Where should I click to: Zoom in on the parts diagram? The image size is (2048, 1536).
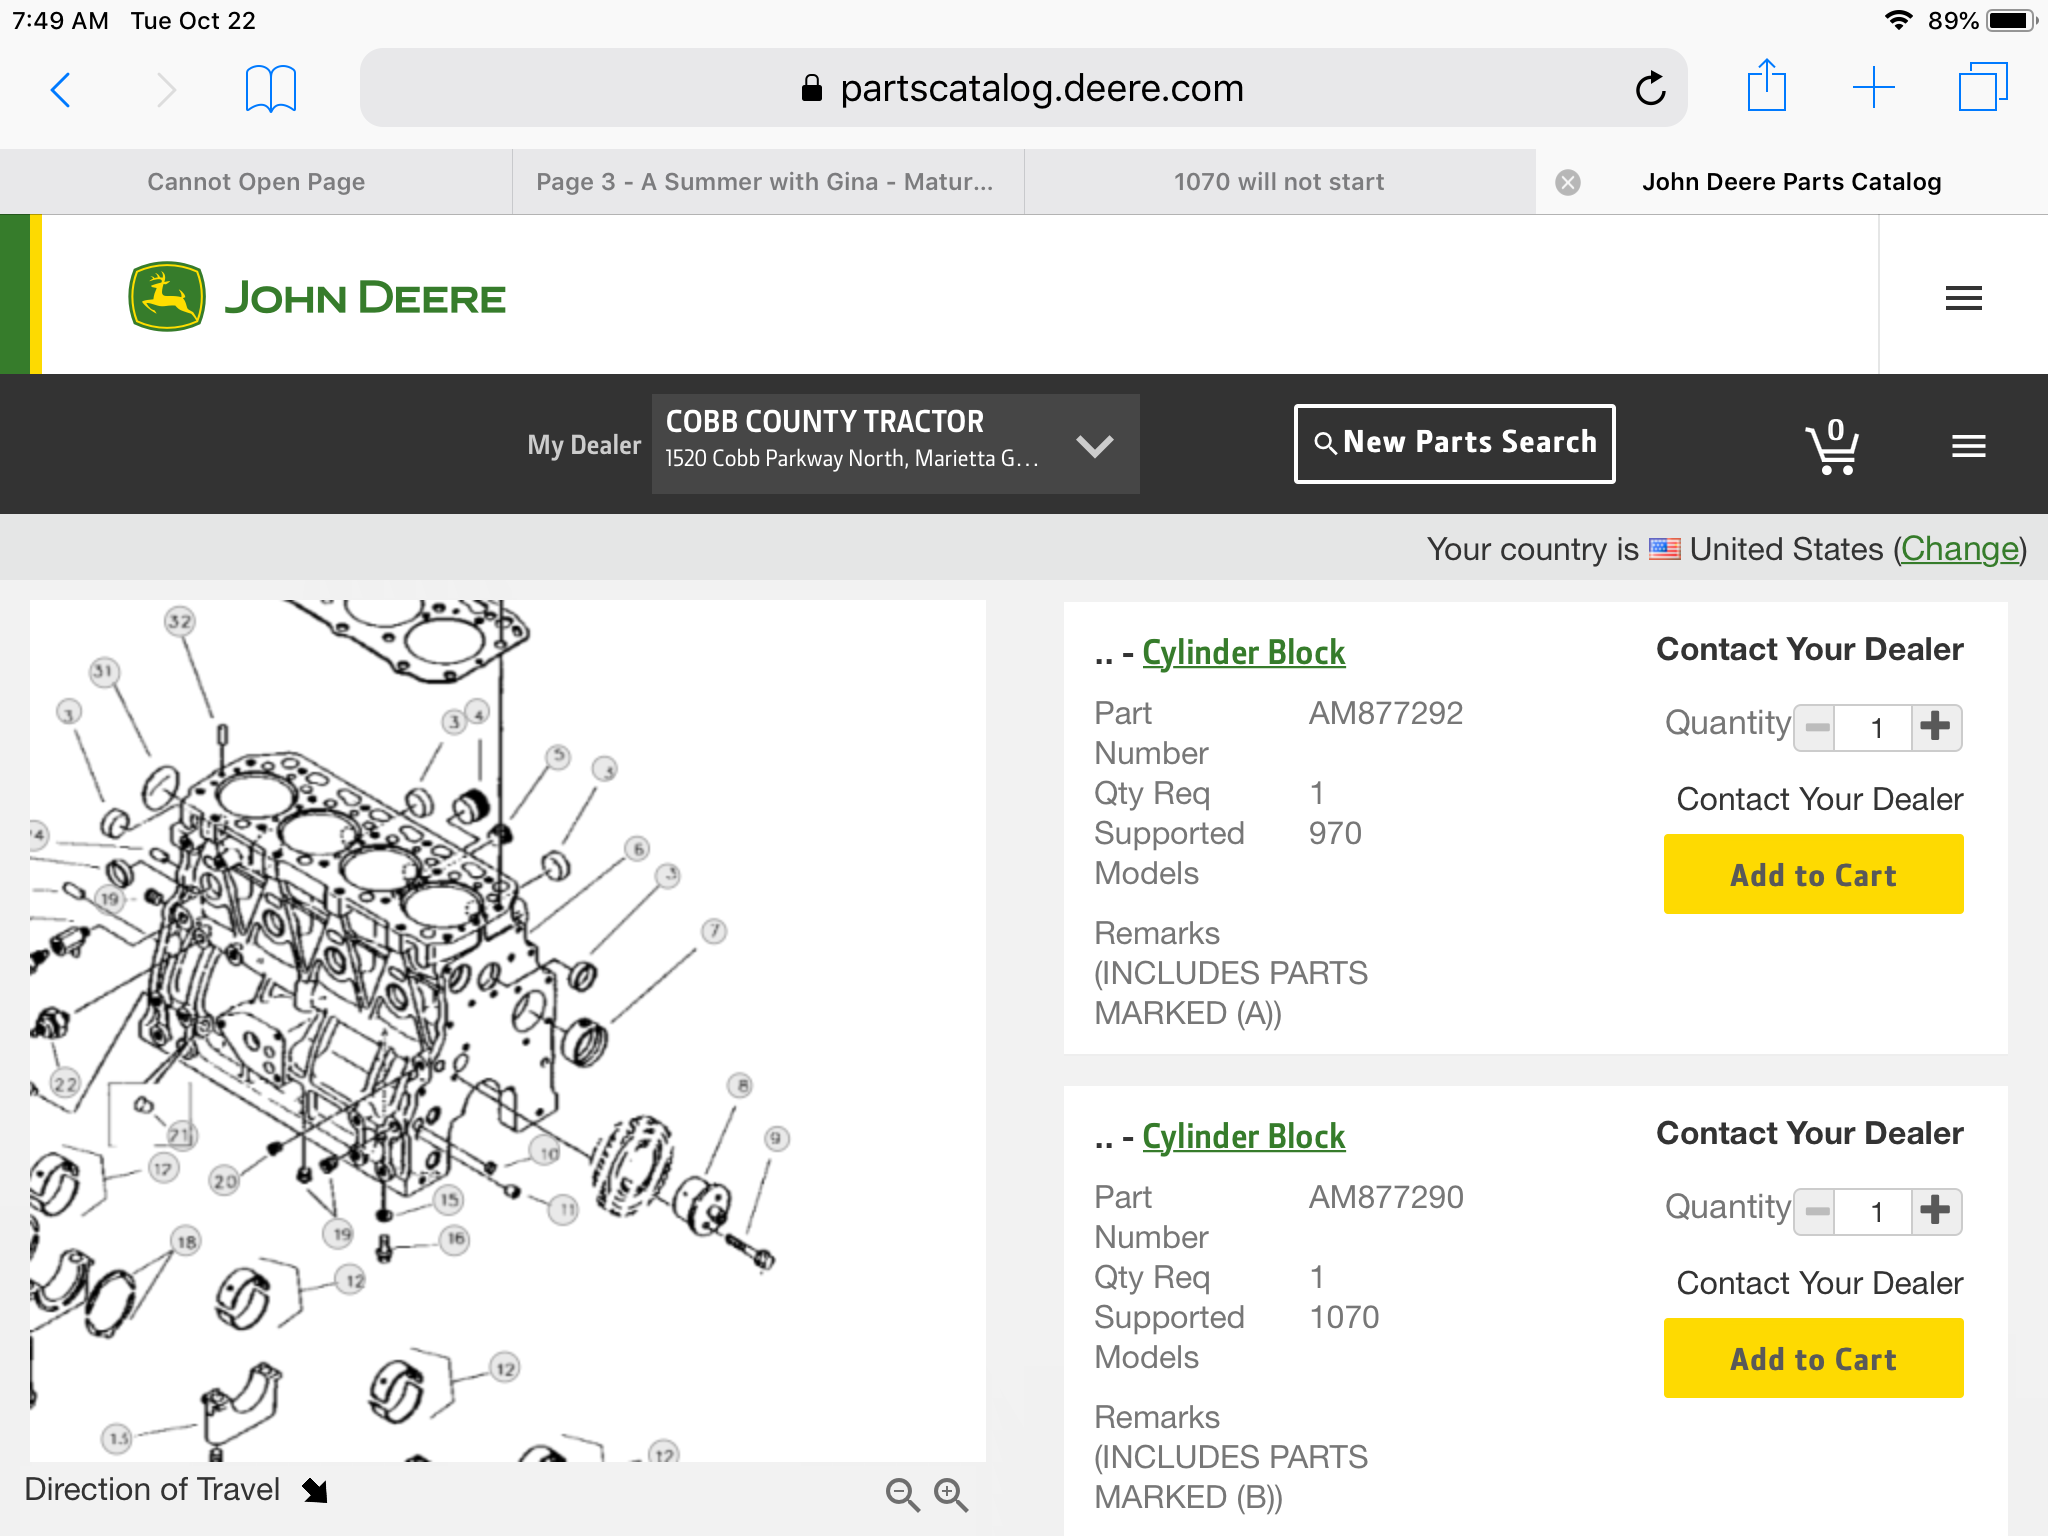tap(950, 1495)
